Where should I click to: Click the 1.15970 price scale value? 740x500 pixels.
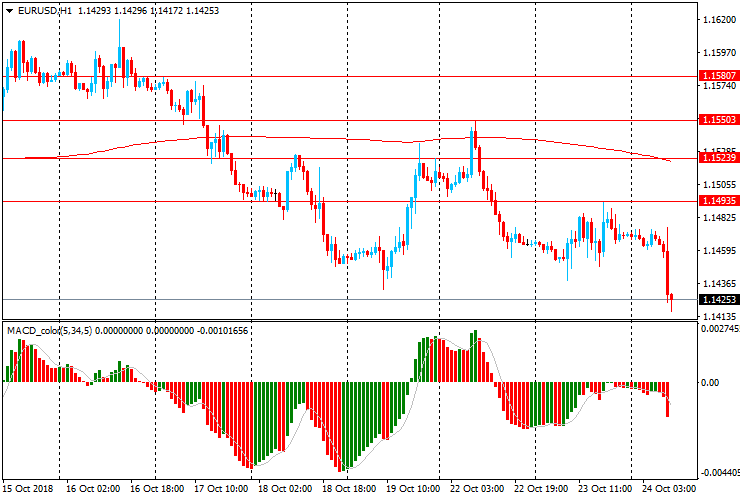(716, 53)
